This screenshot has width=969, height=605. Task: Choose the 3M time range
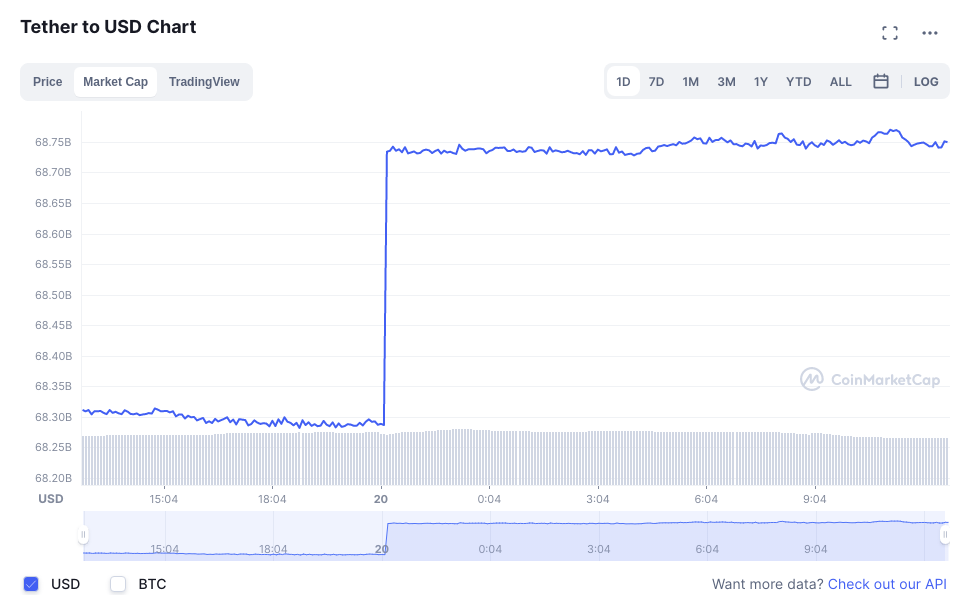click(726, 82)
